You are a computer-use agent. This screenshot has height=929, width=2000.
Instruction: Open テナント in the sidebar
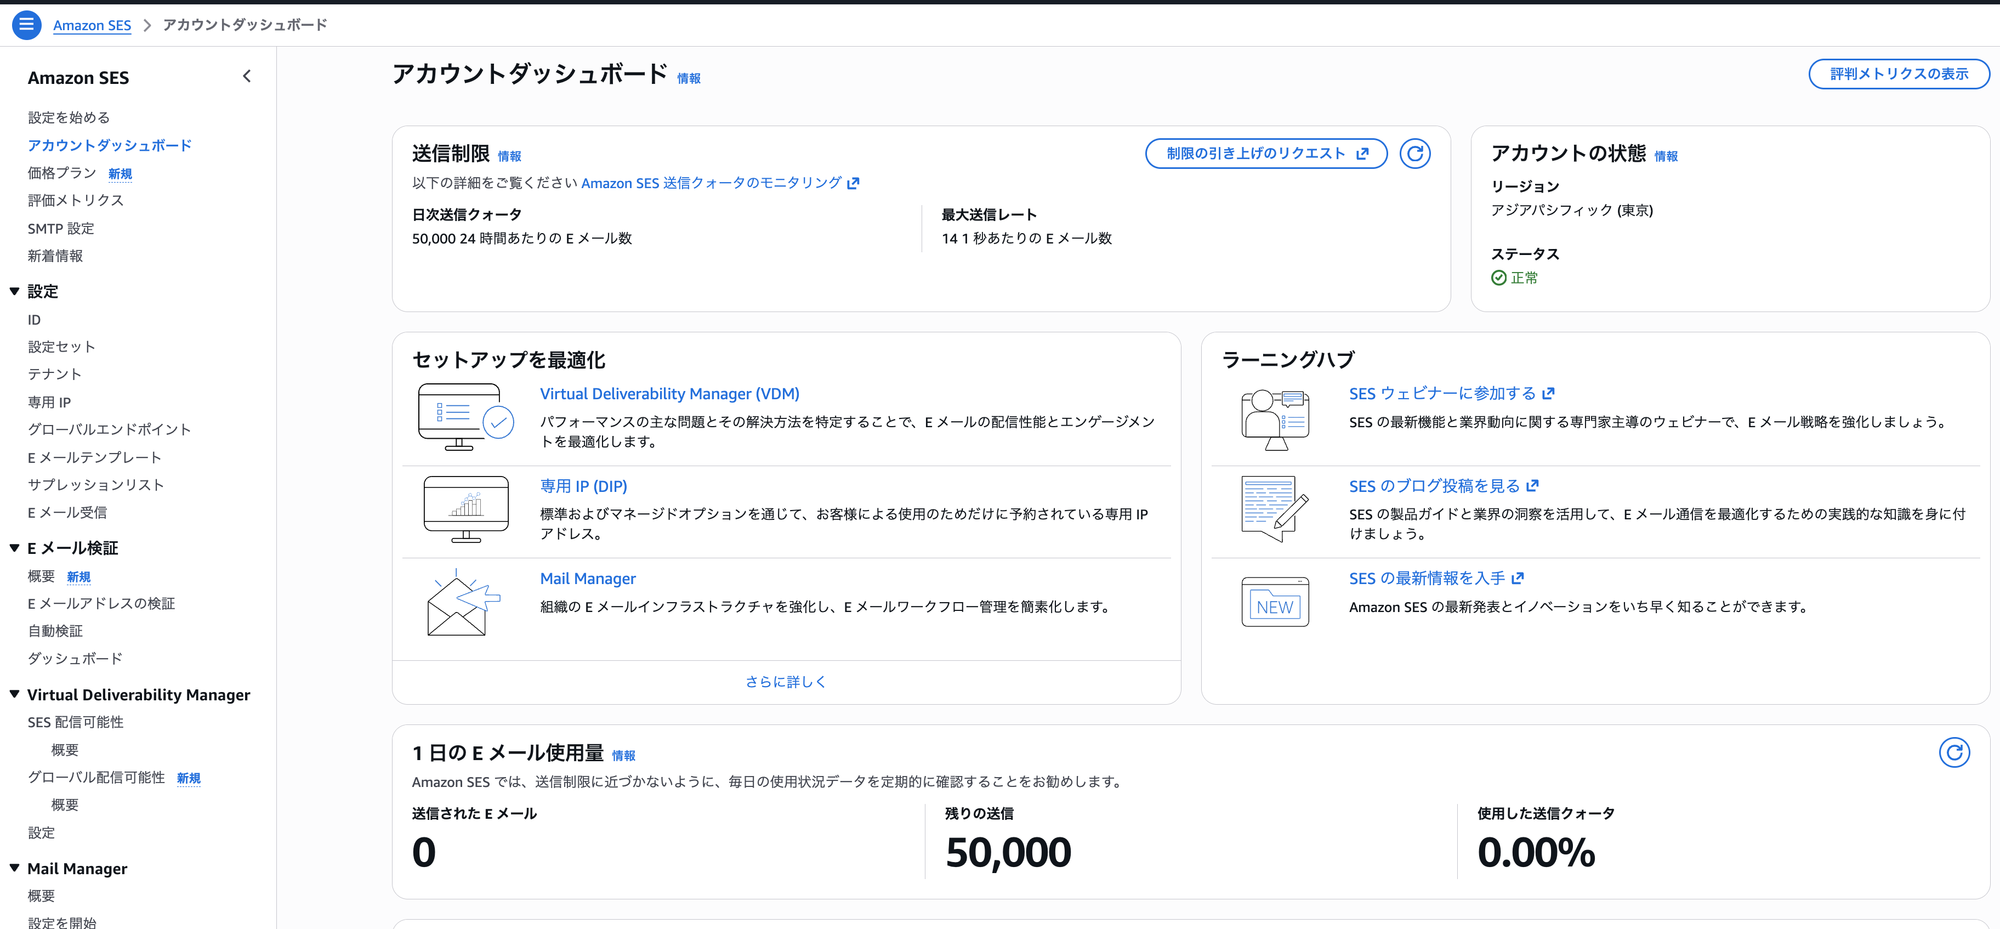[55, 374]
